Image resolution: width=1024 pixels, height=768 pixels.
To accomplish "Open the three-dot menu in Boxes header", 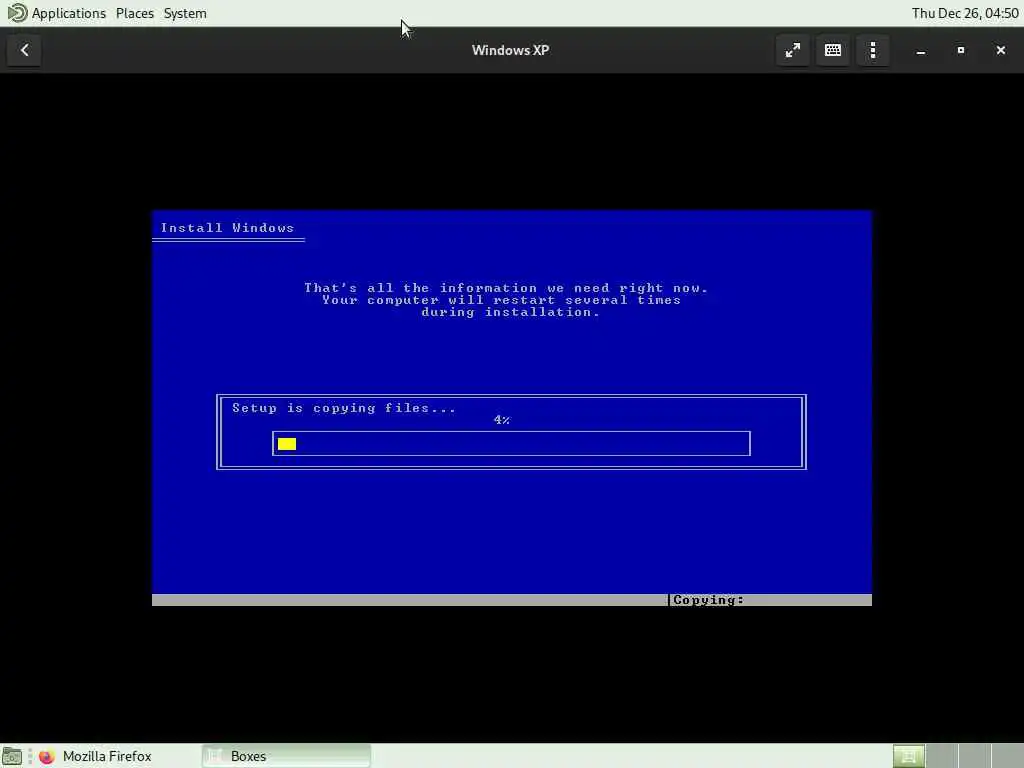I will [x=872, y=50].
